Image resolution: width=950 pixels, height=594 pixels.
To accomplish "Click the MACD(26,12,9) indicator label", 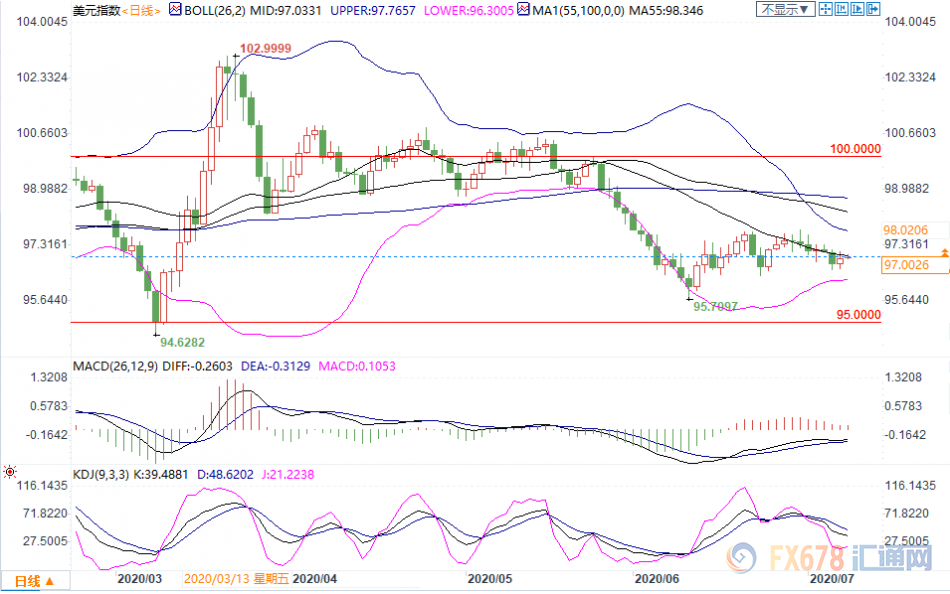I will [116, 366].
